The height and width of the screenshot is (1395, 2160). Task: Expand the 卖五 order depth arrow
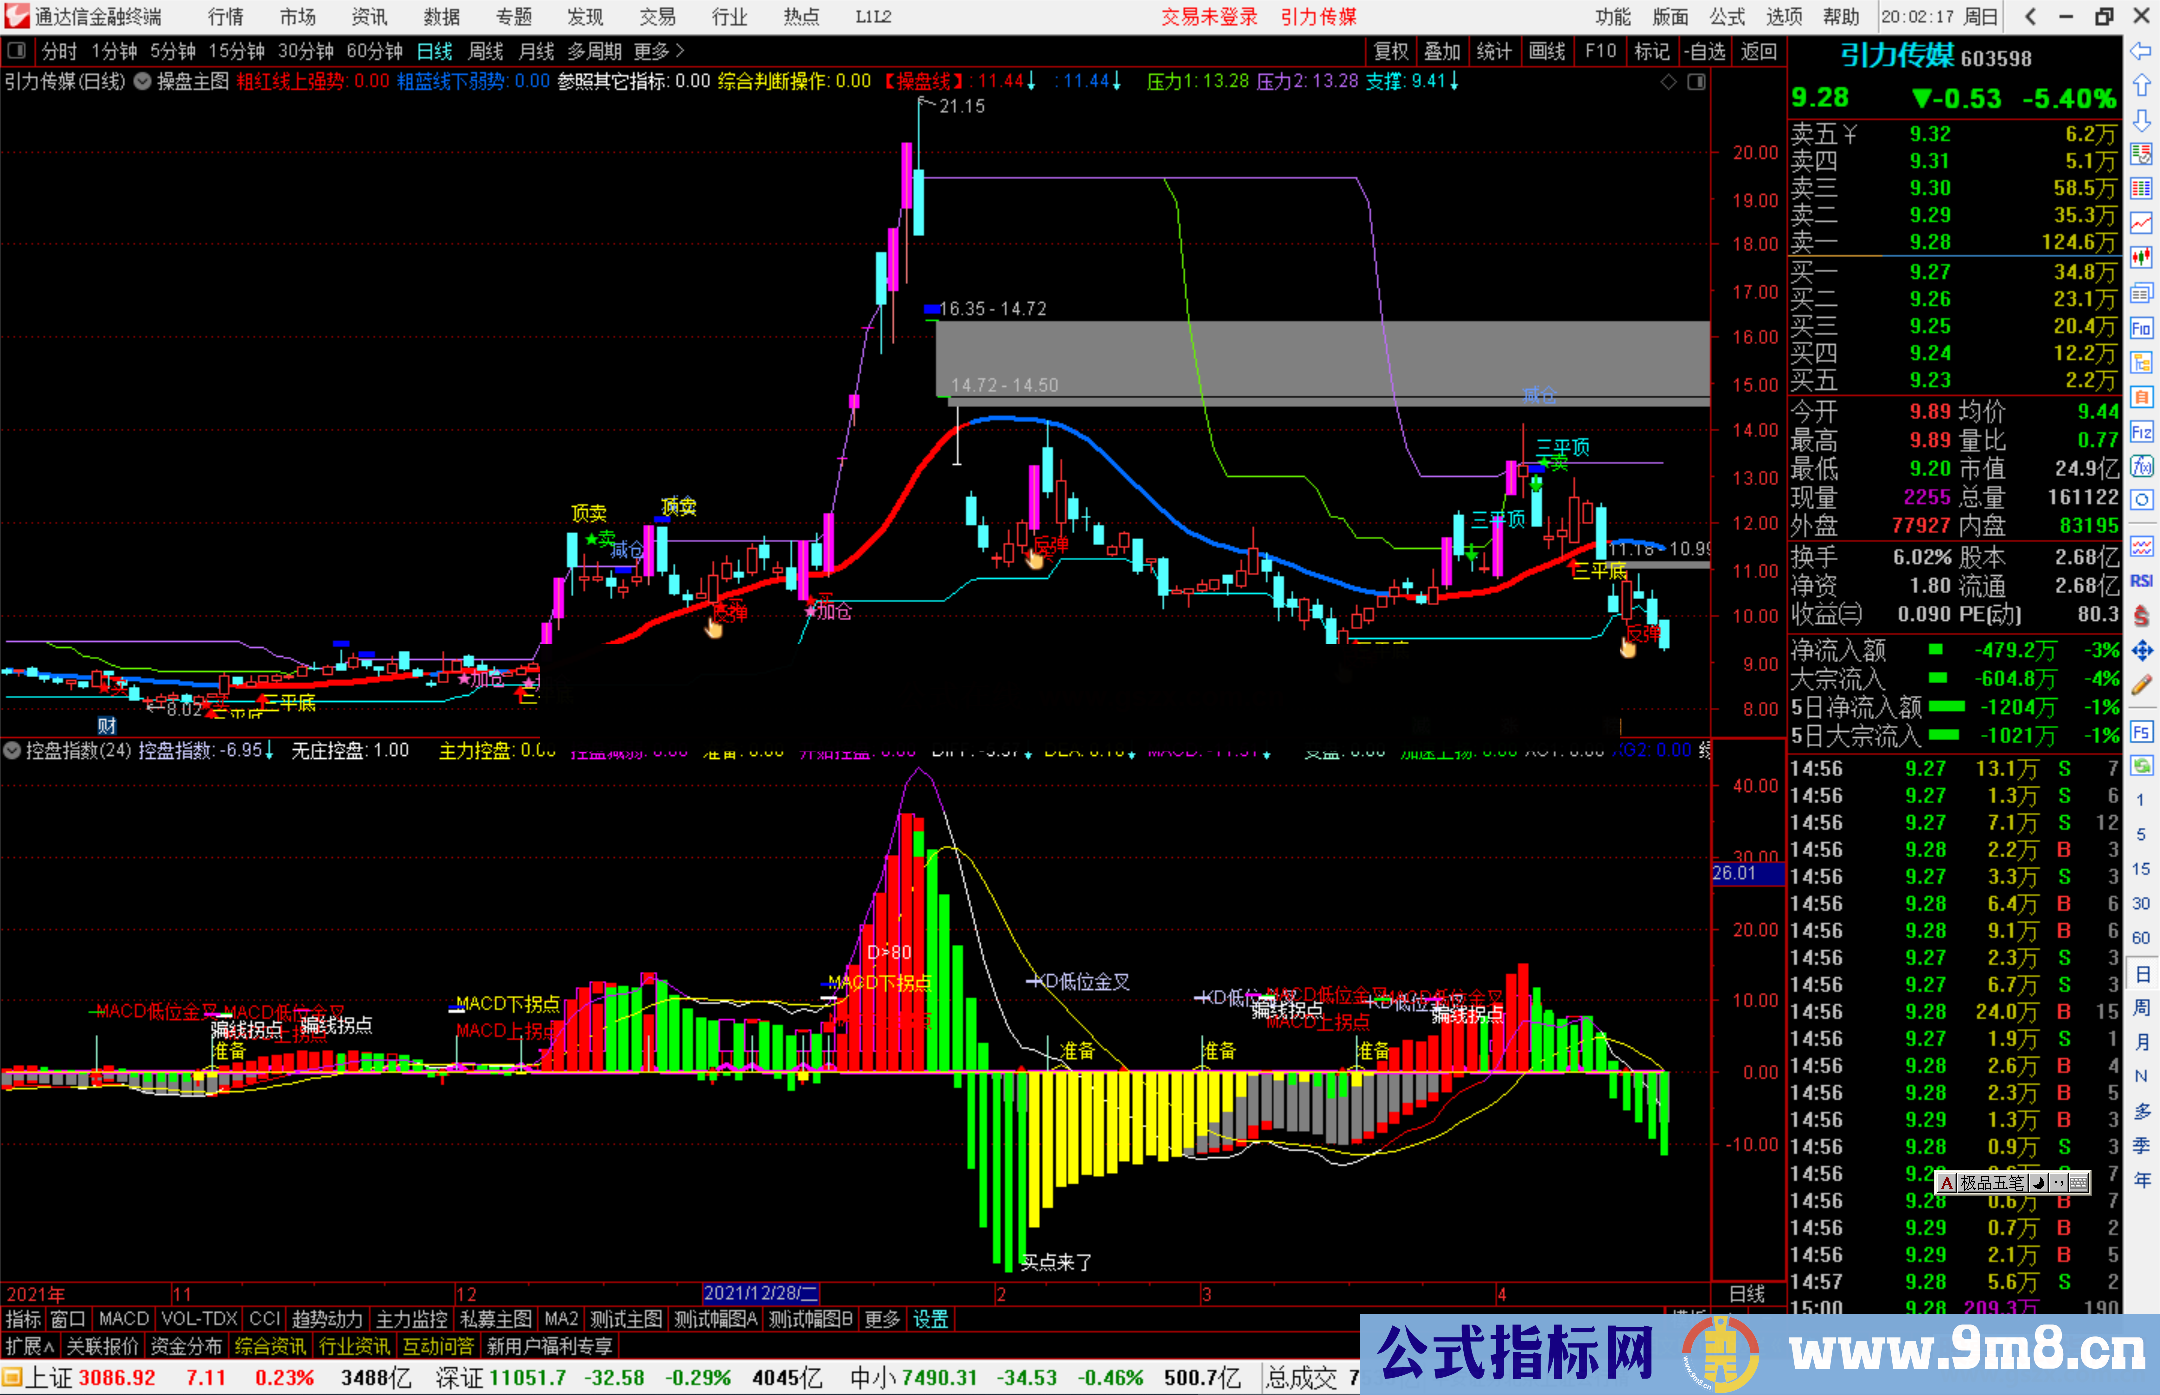1850,134
